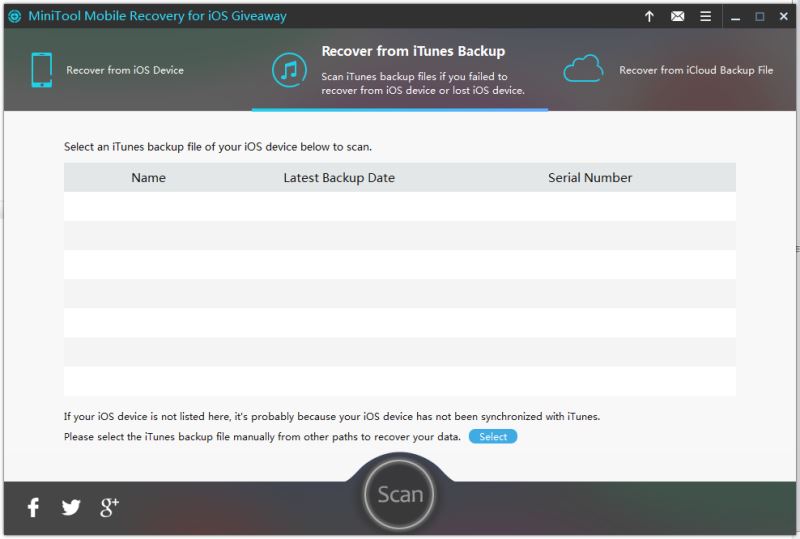Click Select to browse backup path
Viewport: 800px width, 539px height.
click(x=493, y=436)
